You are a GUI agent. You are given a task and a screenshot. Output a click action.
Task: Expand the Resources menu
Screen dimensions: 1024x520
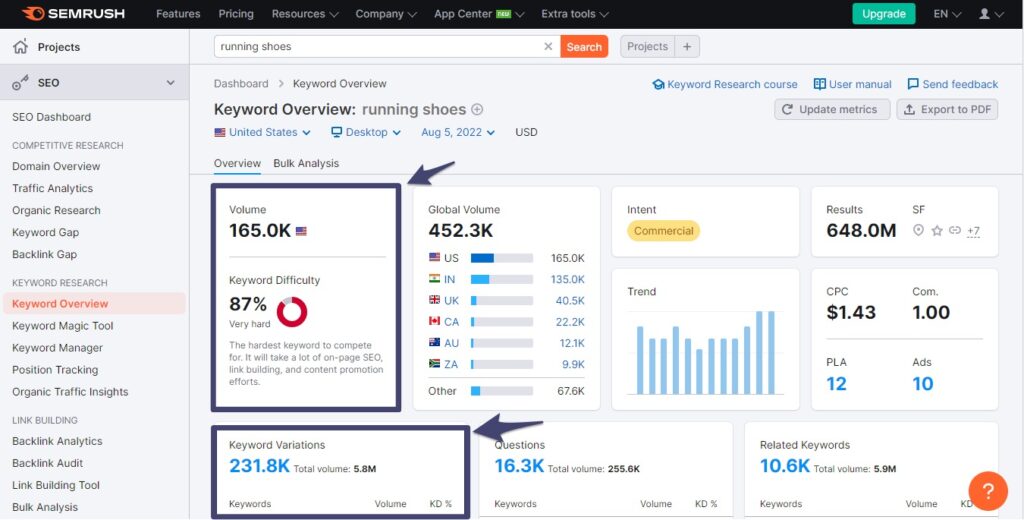tap(305, 14)
